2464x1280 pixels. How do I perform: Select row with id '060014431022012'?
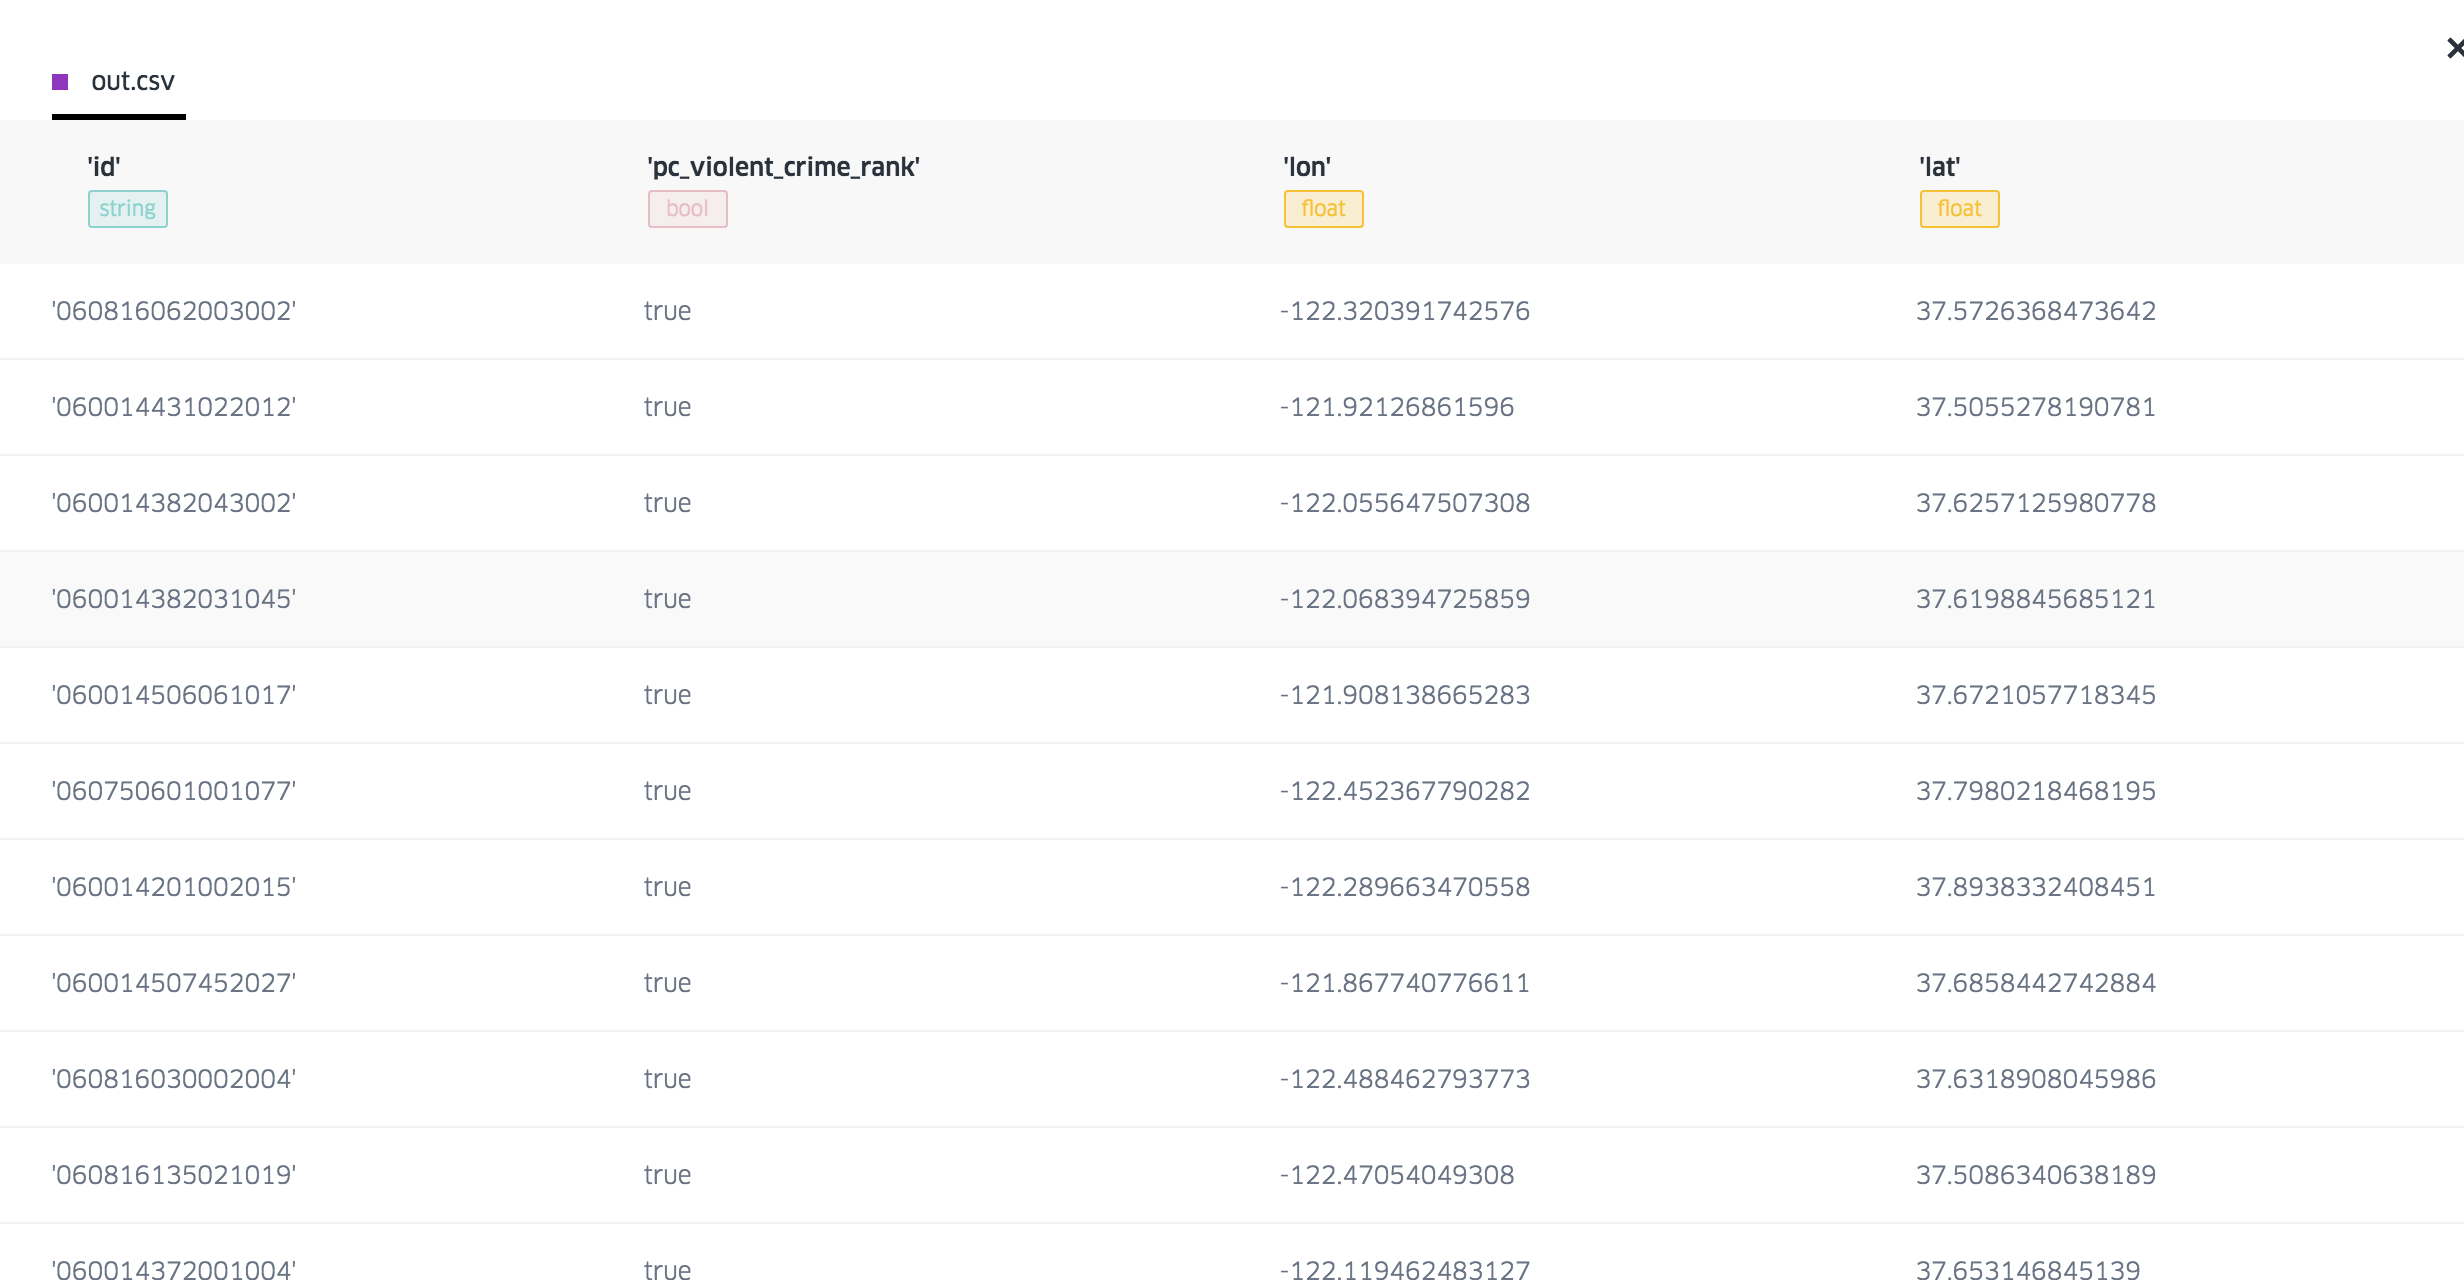pyautogui.click(x=1232, y=407)
